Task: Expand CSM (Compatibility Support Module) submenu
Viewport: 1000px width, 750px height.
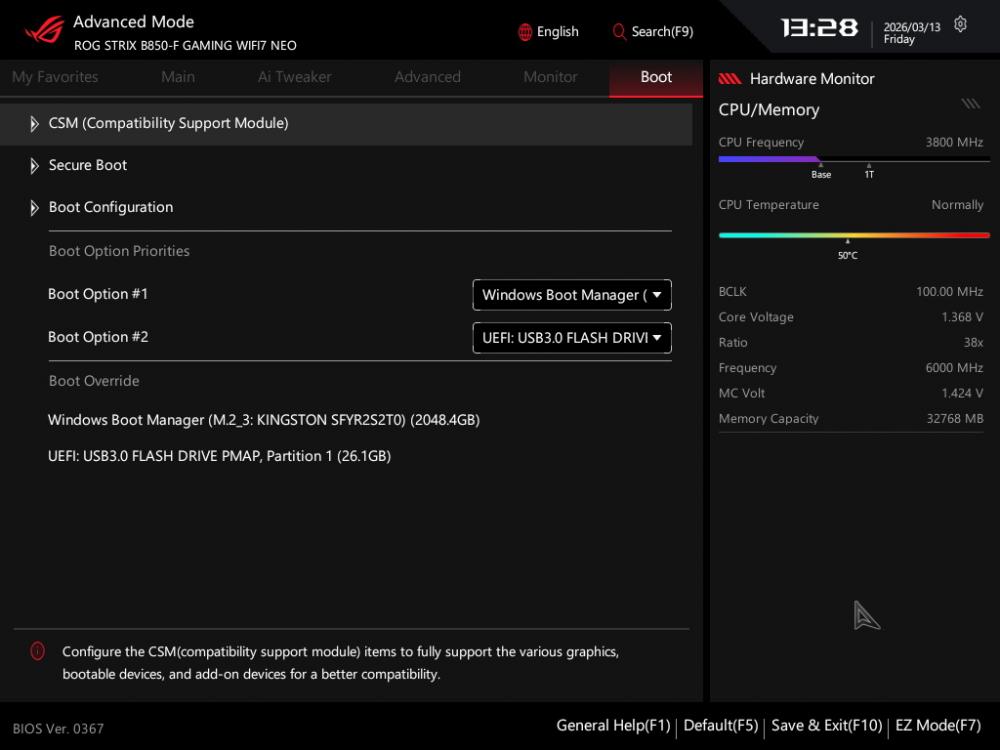Action: point(168,123)
